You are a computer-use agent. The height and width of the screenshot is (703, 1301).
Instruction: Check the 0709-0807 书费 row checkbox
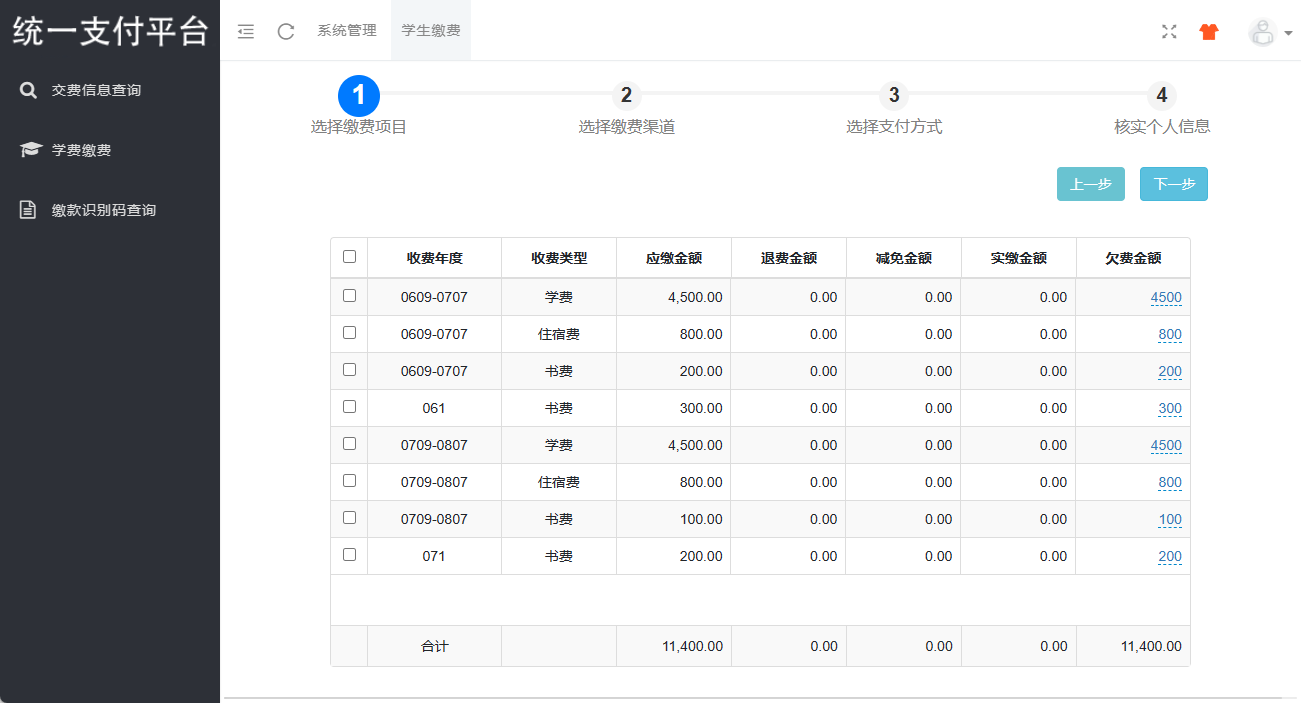349,518
